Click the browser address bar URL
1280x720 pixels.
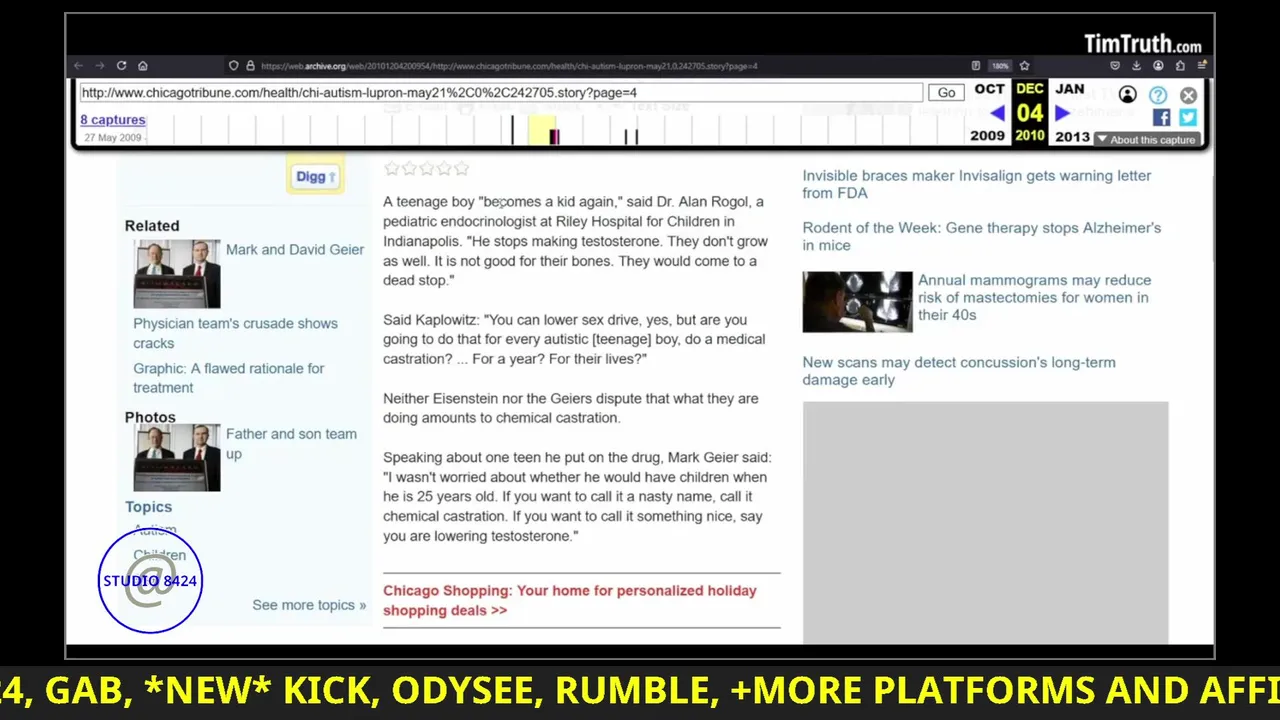509,66
